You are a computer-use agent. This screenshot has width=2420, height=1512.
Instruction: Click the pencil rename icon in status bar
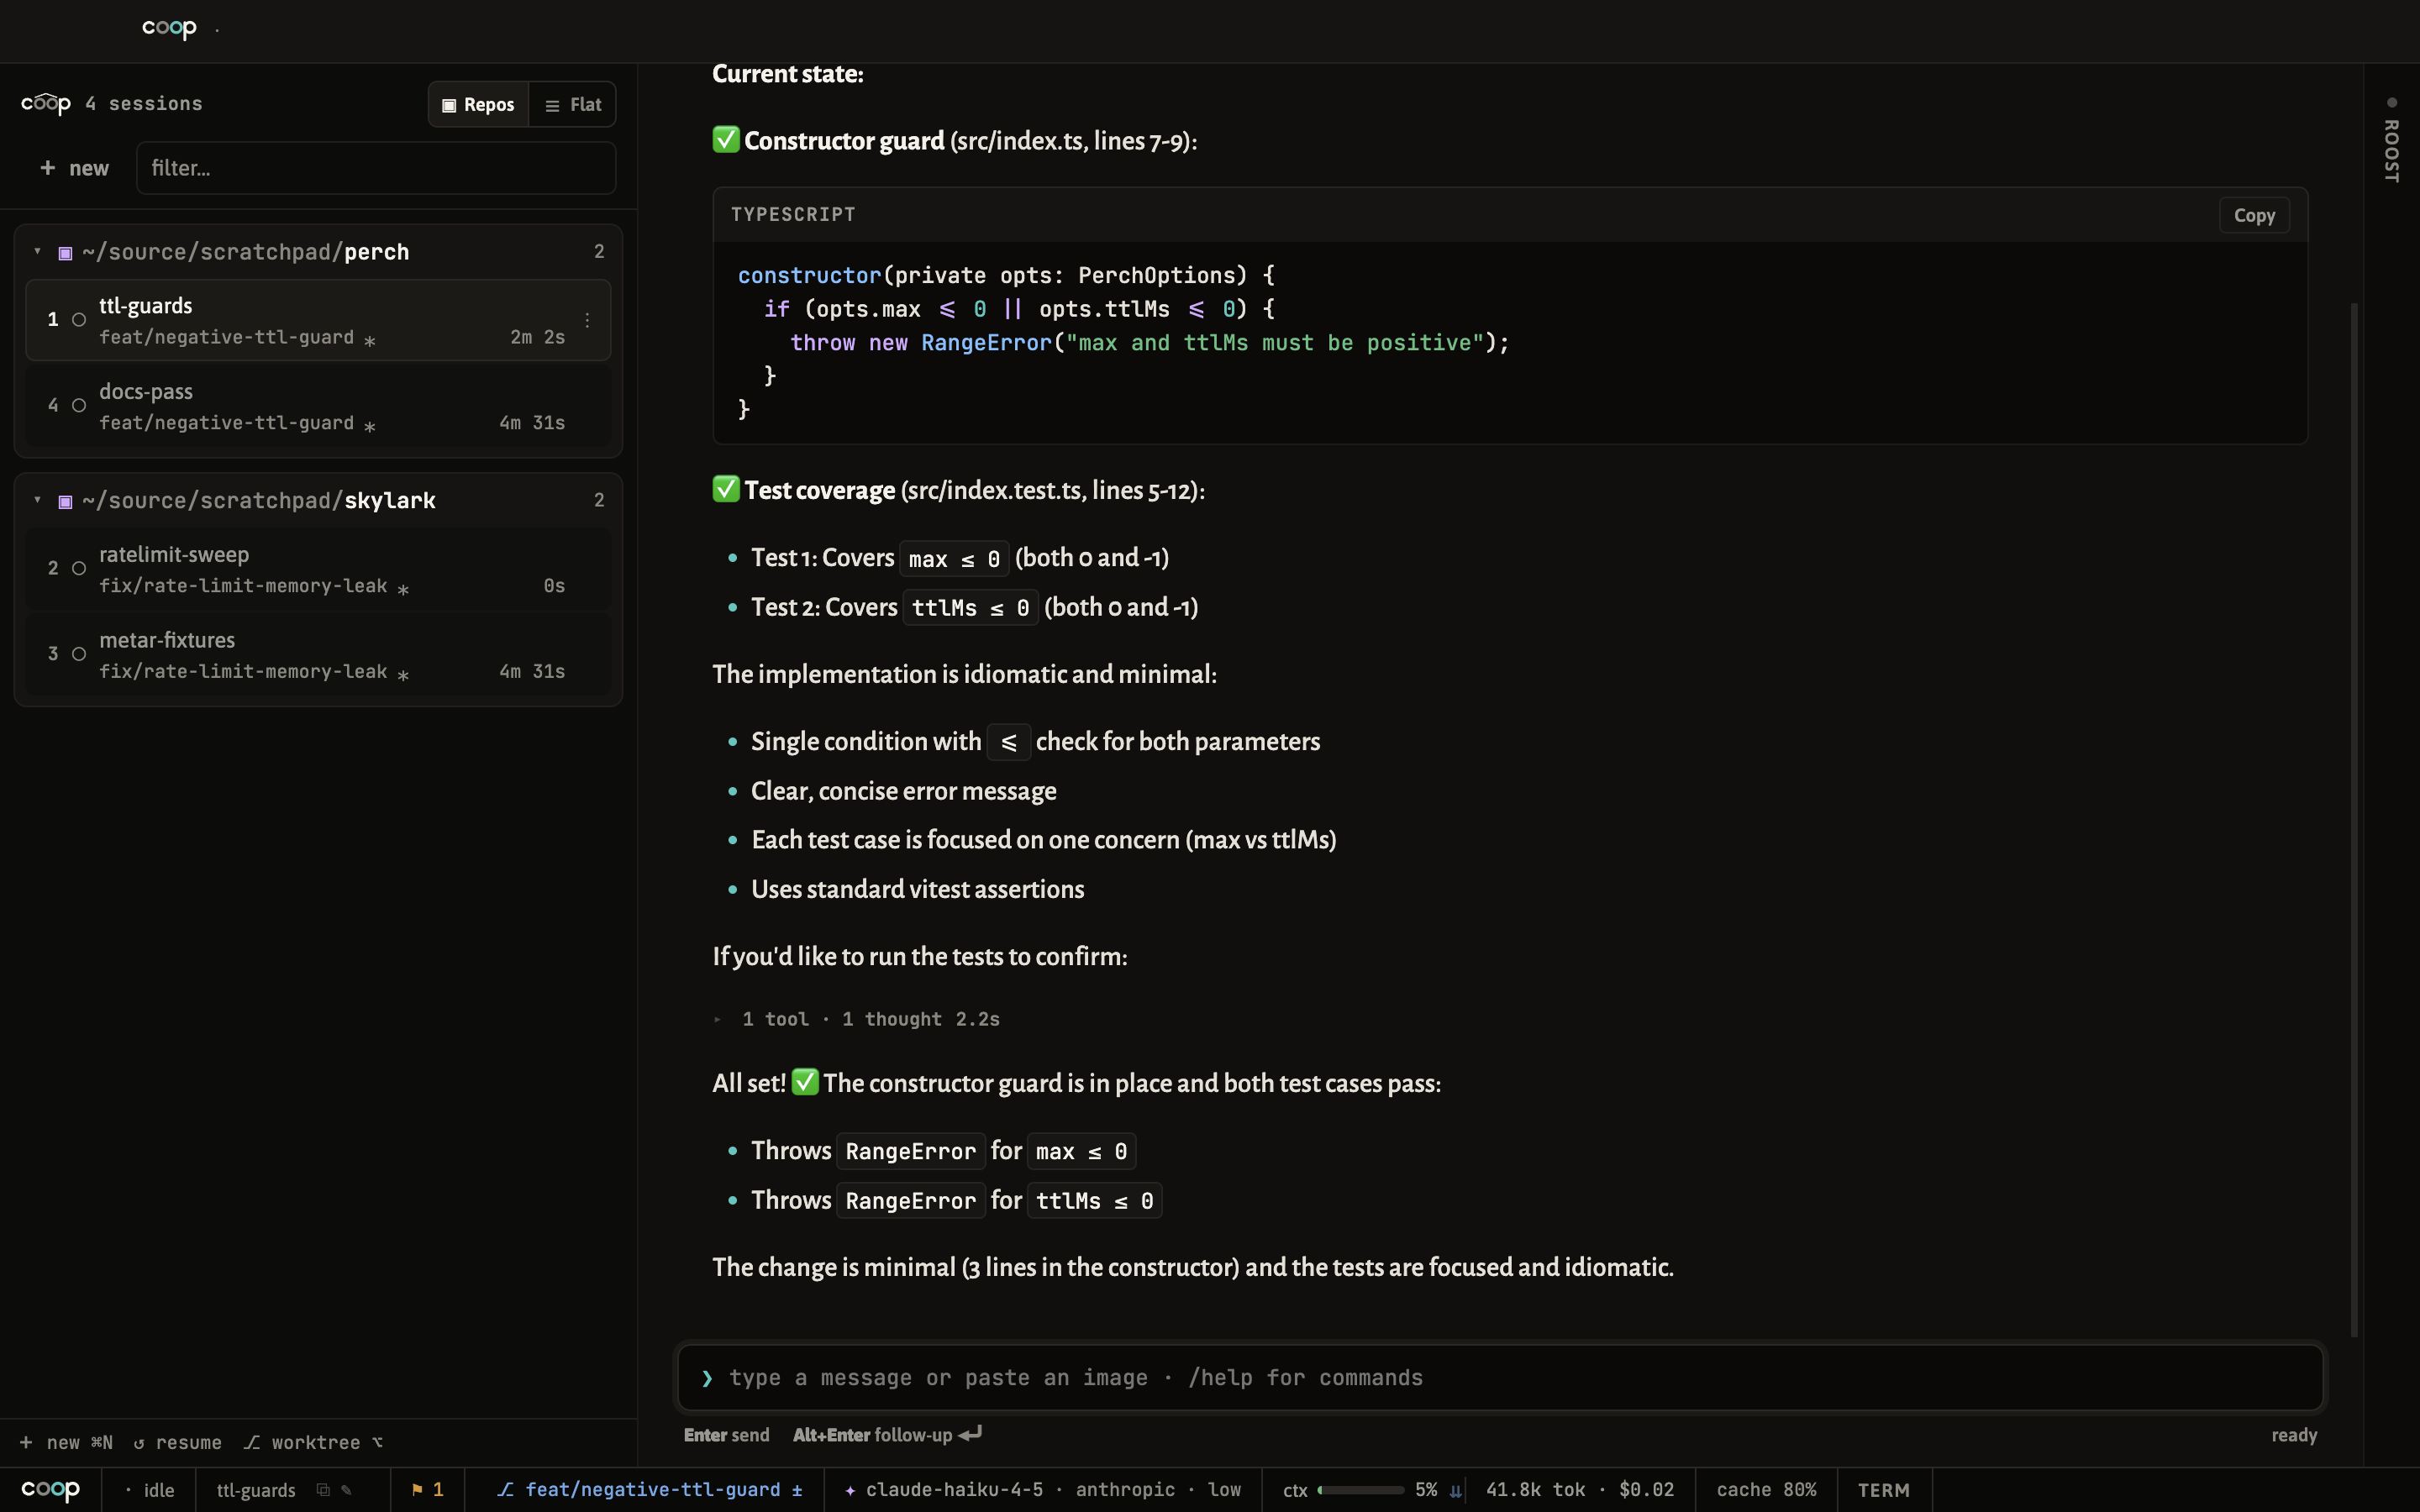pos(346,1490)
